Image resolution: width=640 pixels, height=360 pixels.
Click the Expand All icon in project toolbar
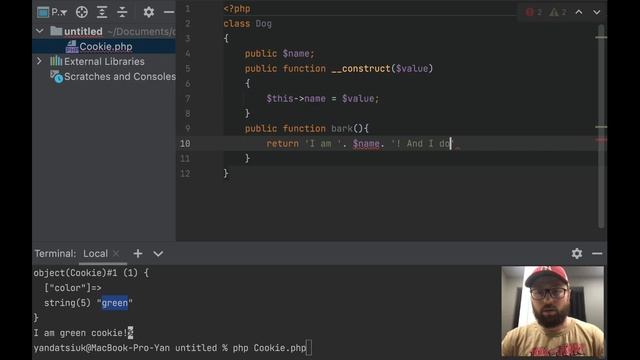click(x=102, y=12)
